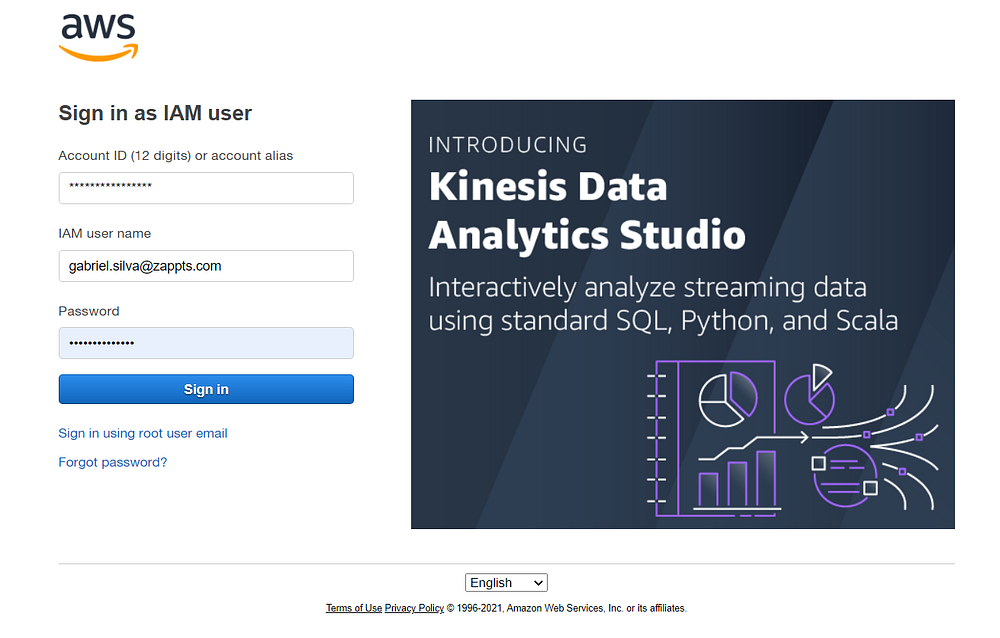The image size is (1000, 638).
Task: Click the 'IAM user name' label
Action: click(105, 234)
